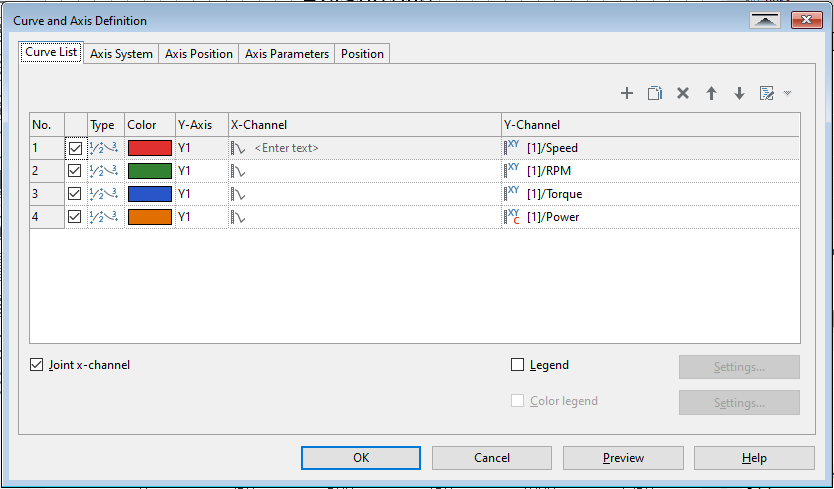The height and width of the screenshot is (489, 834).
Task: Move curve up with arrow icon
Action: [711, 93]
